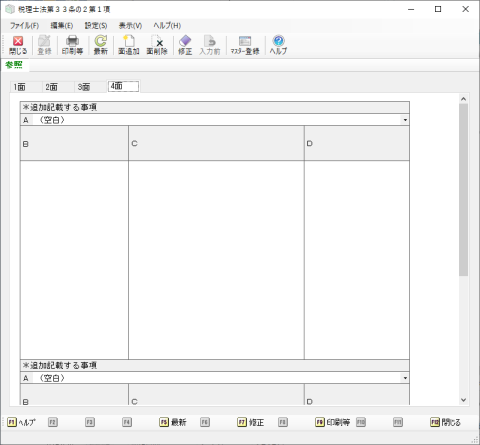This screenshot has width=480, height=445.
Task: Add a page with 面追加 icon
Action: (129, 45)
